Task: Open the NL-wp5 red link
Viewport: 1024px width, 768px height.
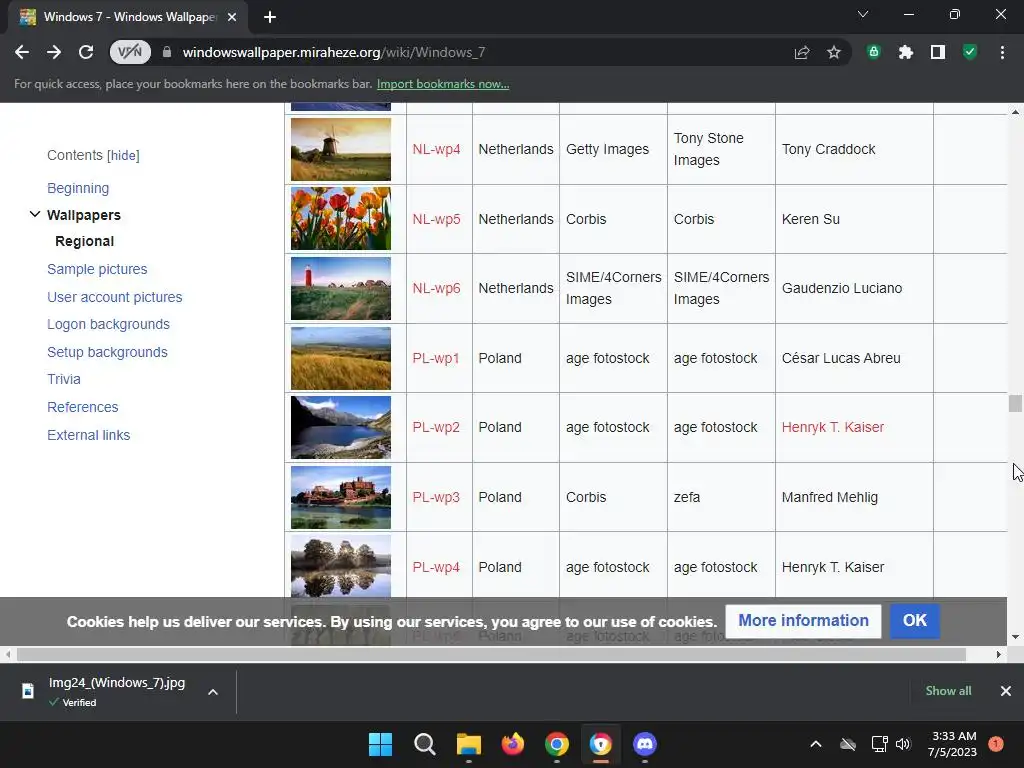Action: (436, 219)
